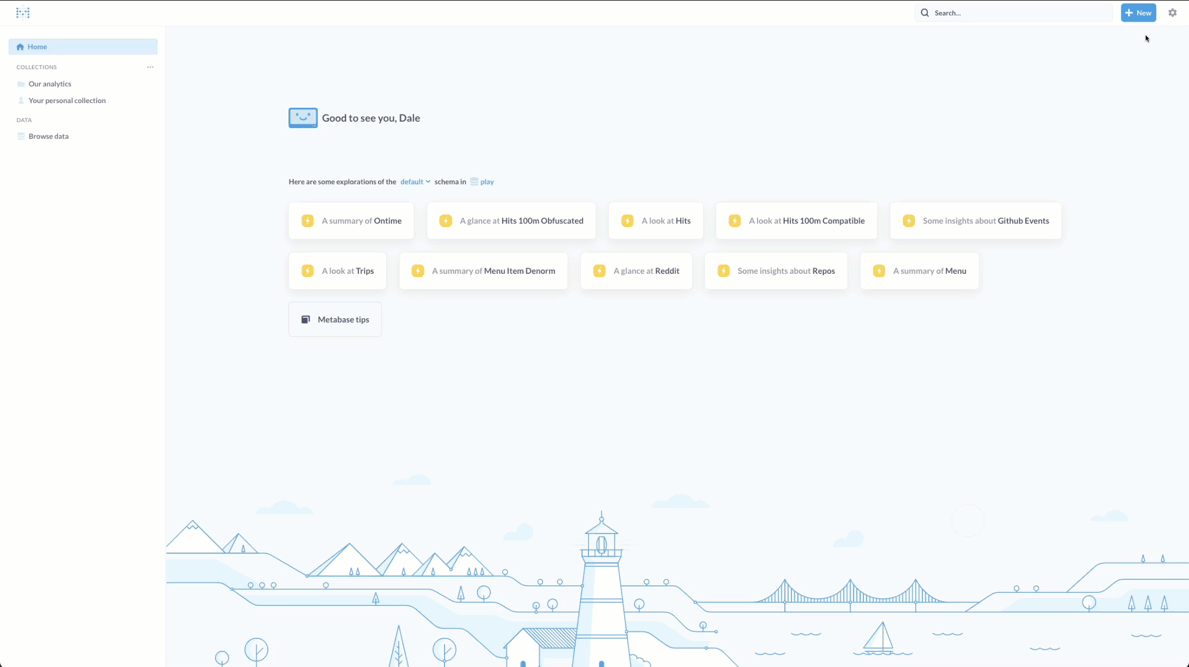Click the Home icon in sidebar
Viewport: 1189px width, 667px height.
click(20, 47)
